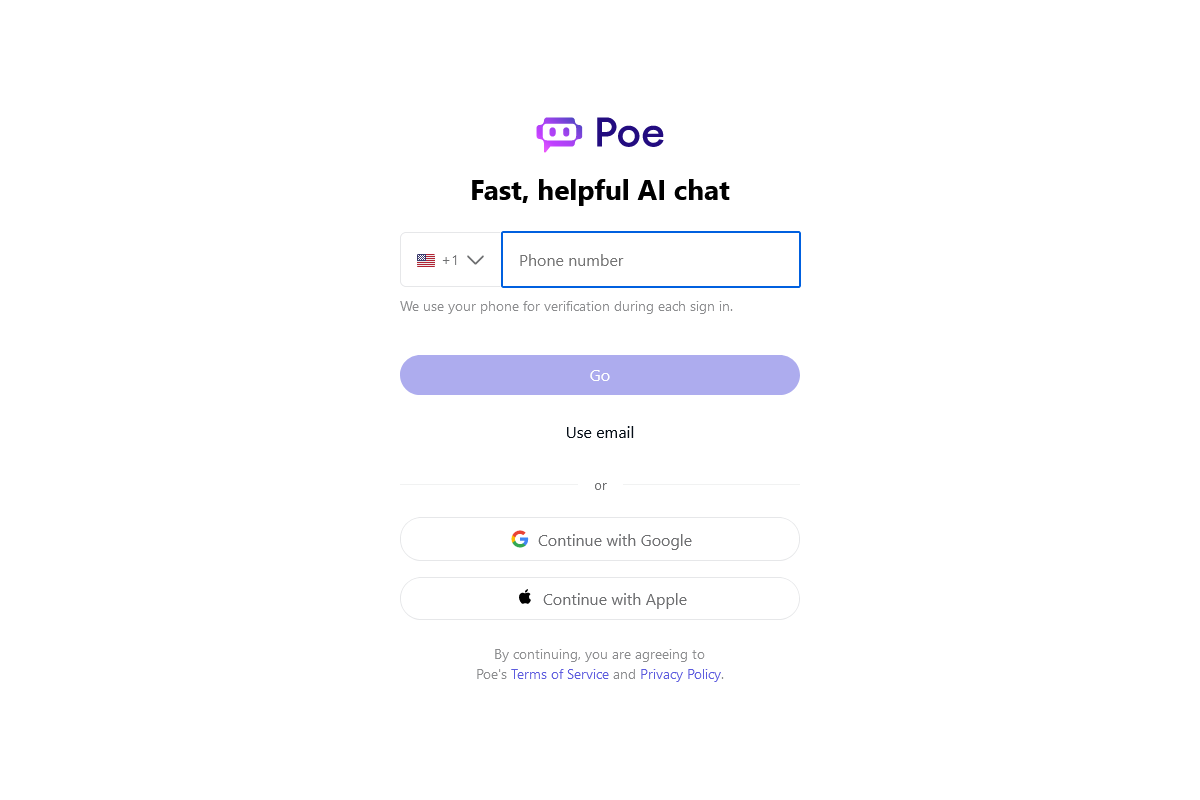Click "Continue with Google"
This screenshot has height=800, width=1200.
point(600,539)
